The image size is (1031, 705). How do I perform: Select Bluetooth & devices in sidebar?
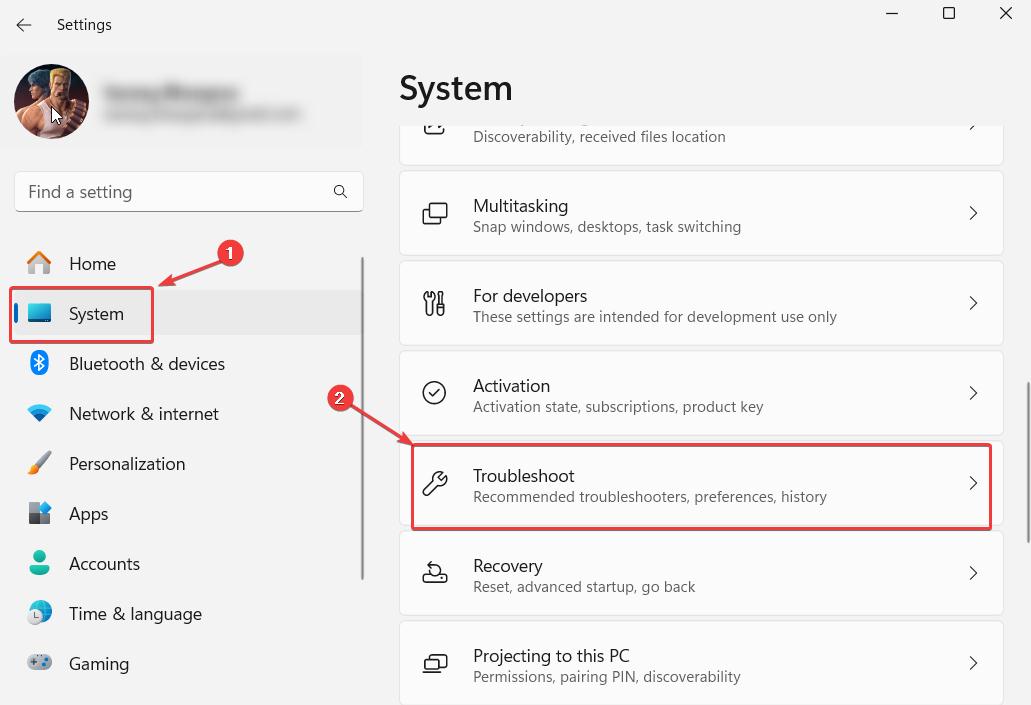point(146,364)
